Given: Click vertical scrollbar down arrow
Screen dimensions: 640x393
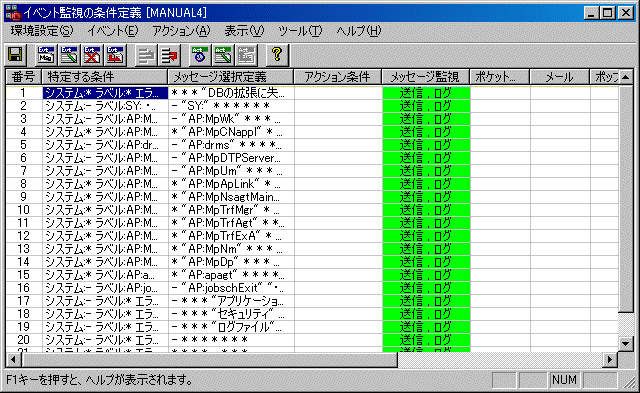Looking at the screenshot, I should [626, 344].
